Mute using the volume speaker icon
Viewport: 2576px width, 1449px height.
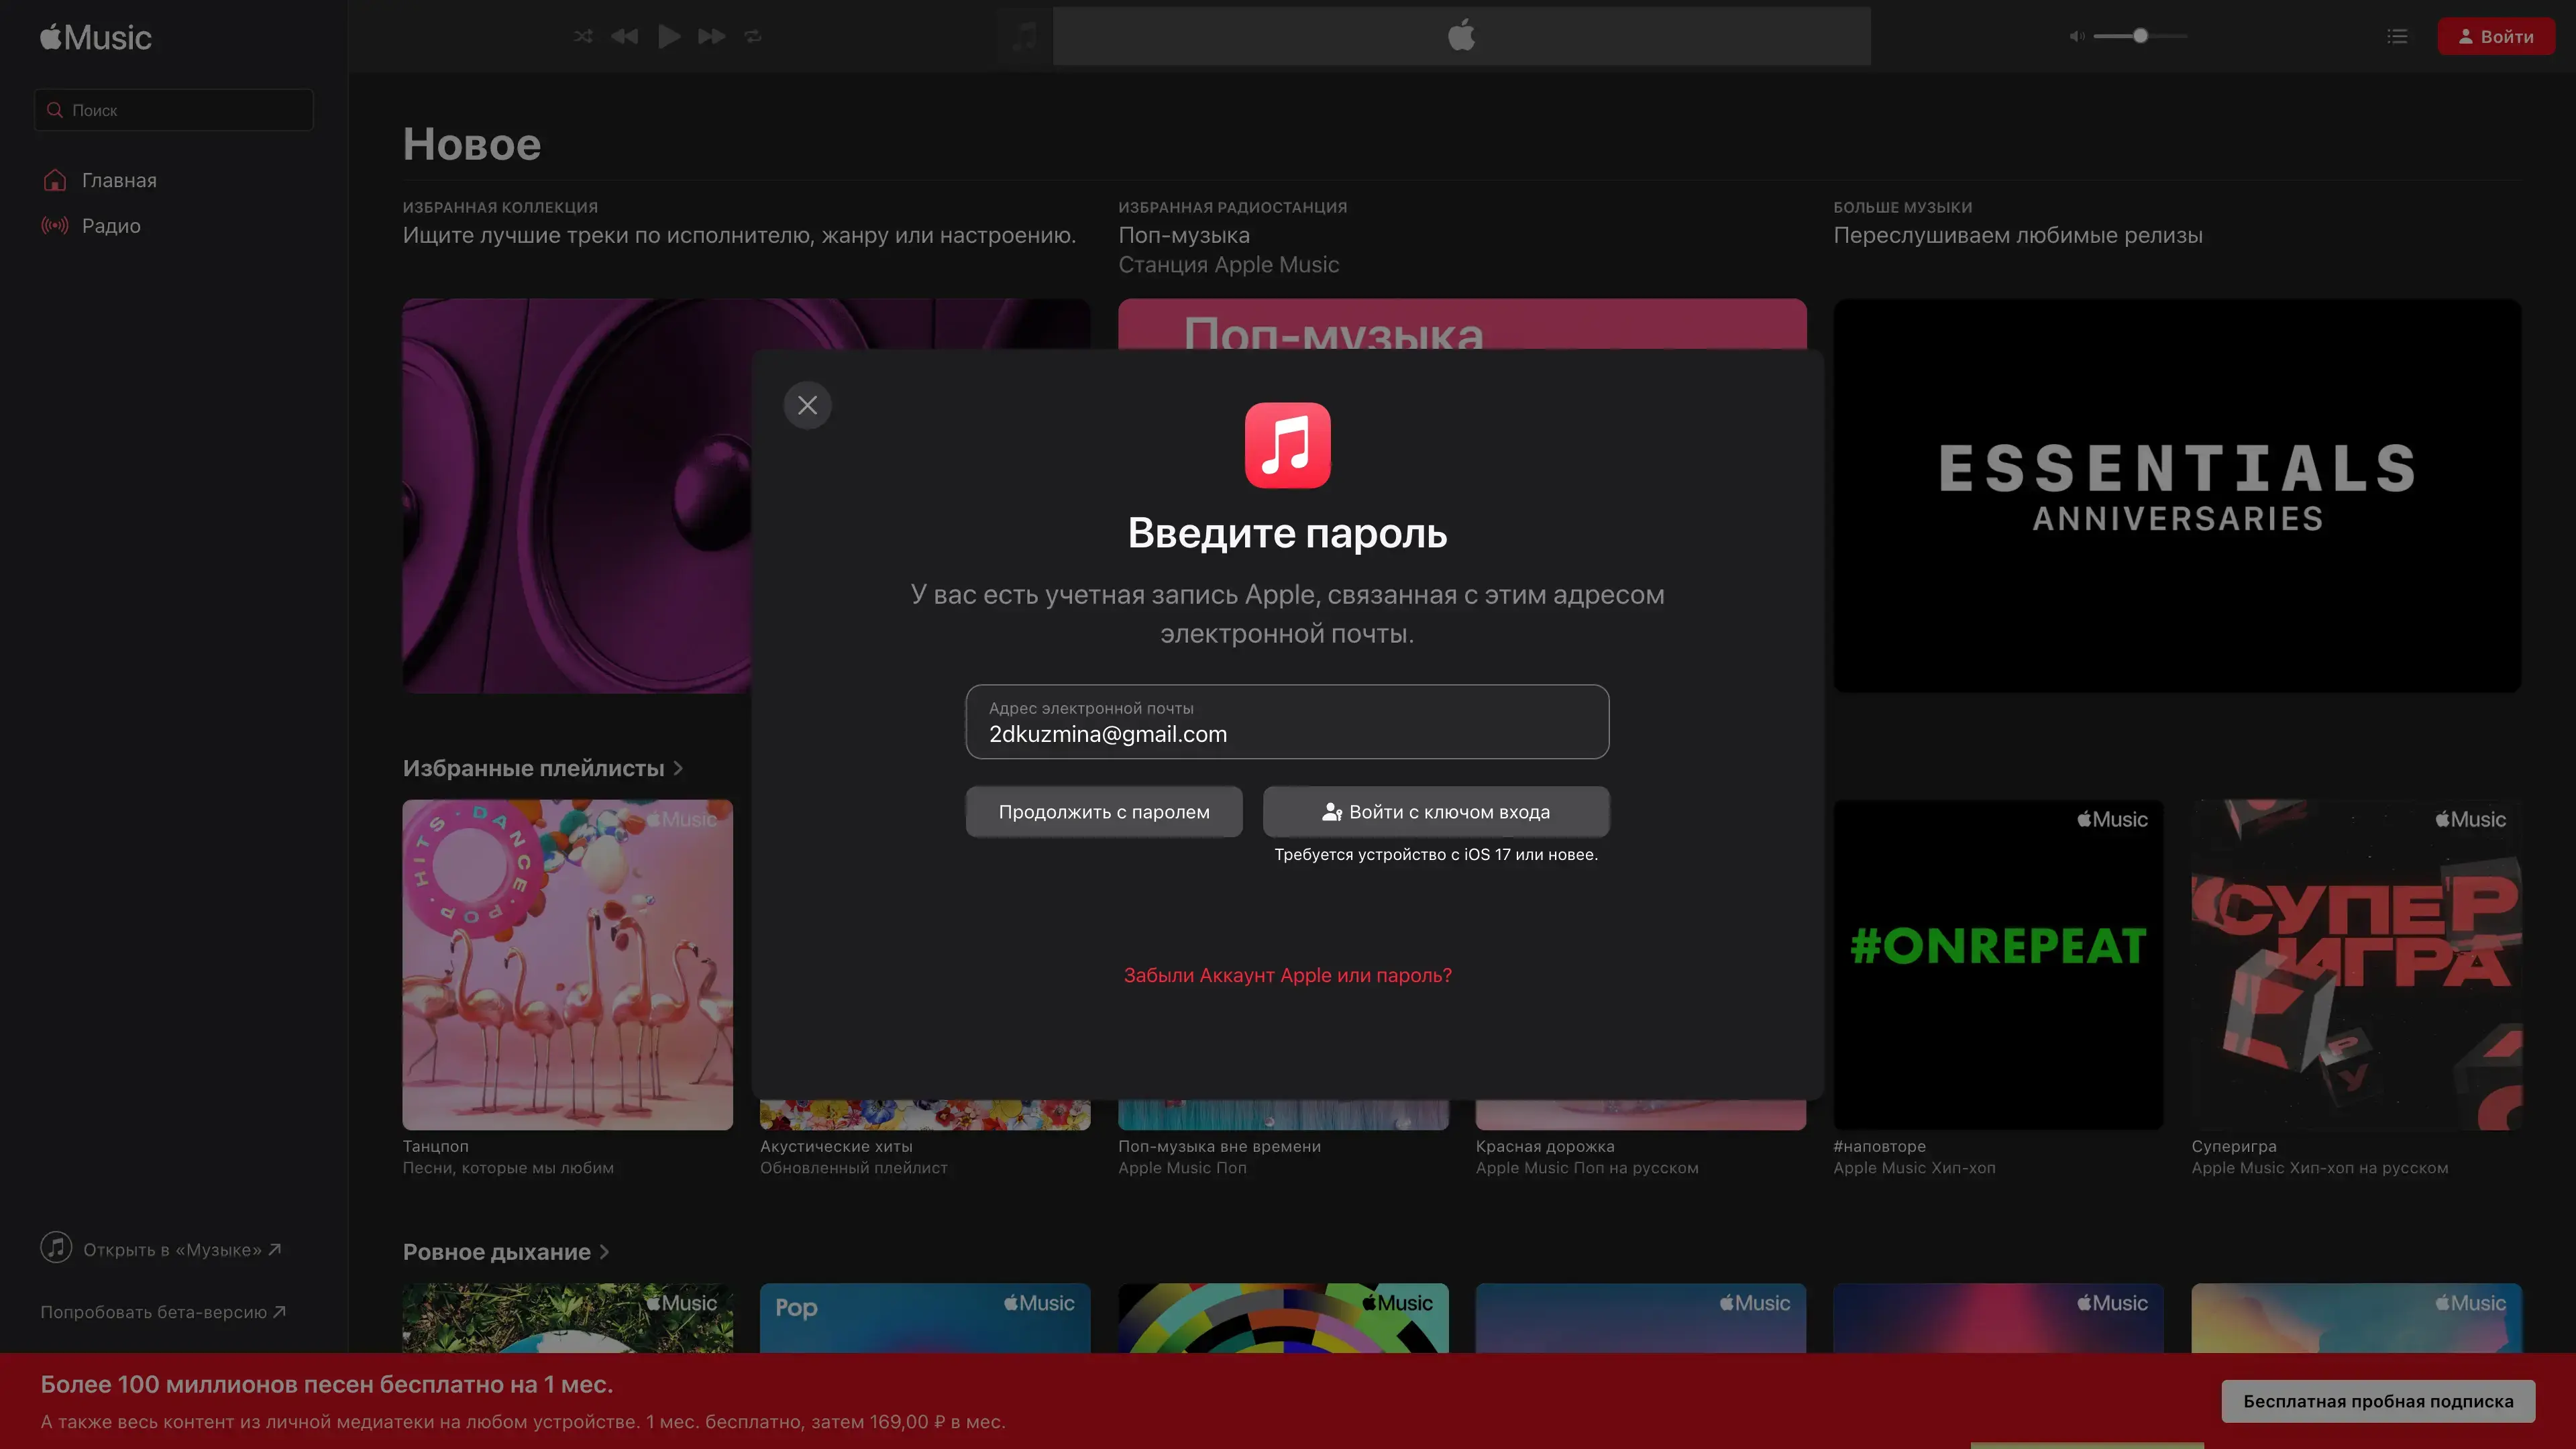pos(2077,37)
